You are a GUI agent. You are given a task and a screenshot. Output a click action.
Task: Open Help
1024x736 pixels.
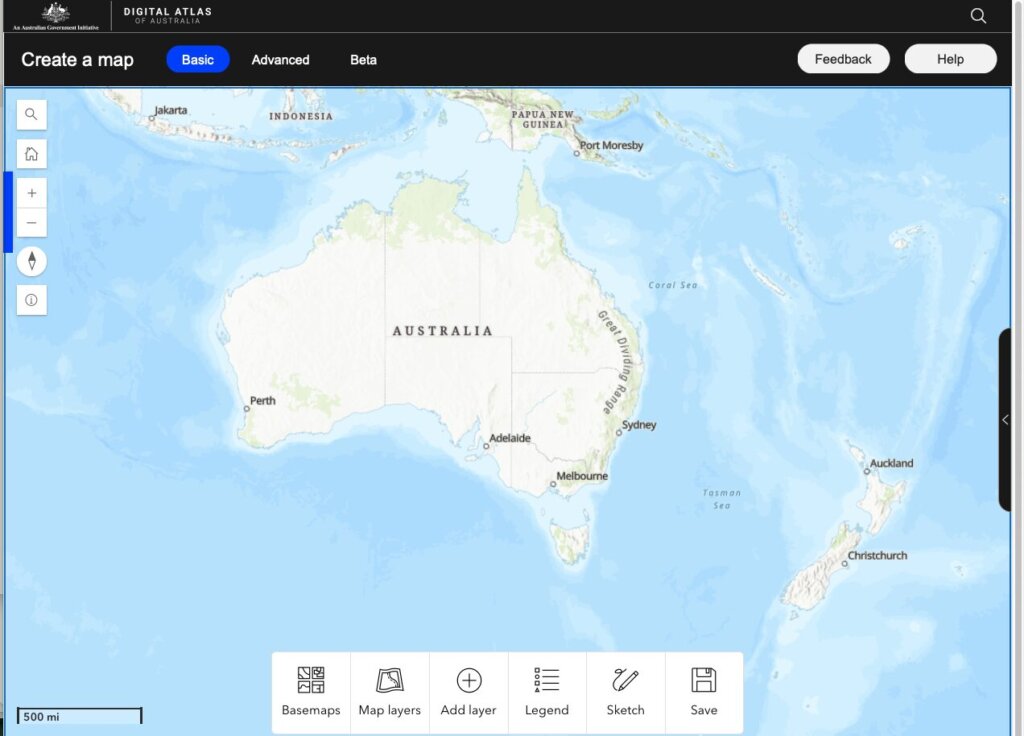pos(950,58)
